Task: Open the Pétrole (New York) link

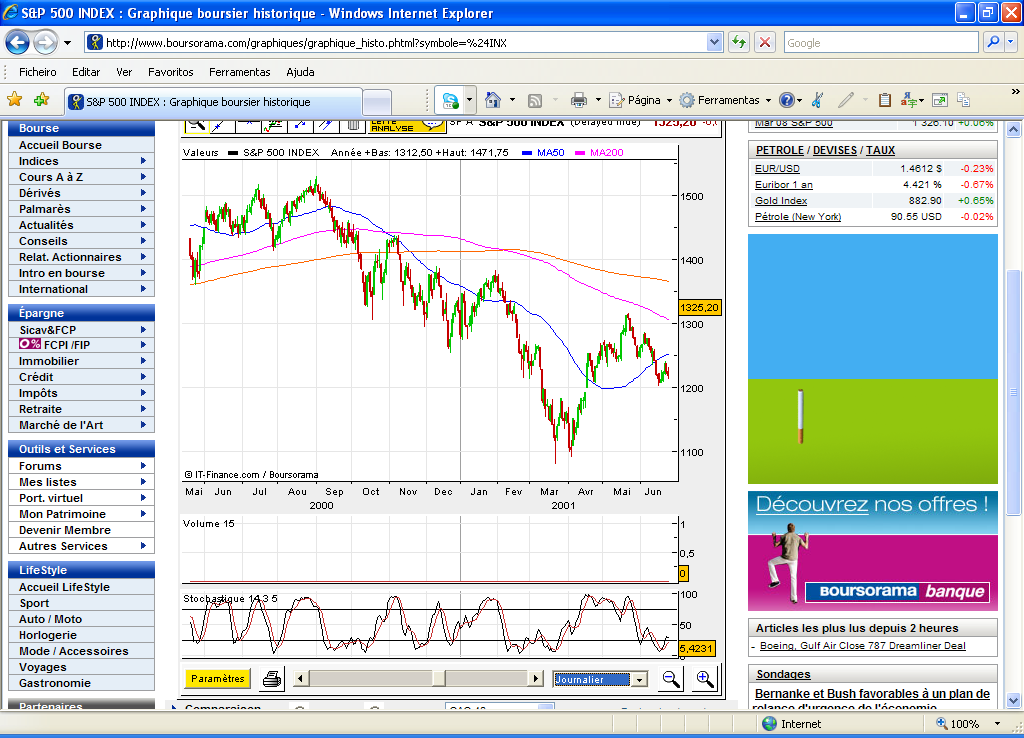Action: pos(798,217)
